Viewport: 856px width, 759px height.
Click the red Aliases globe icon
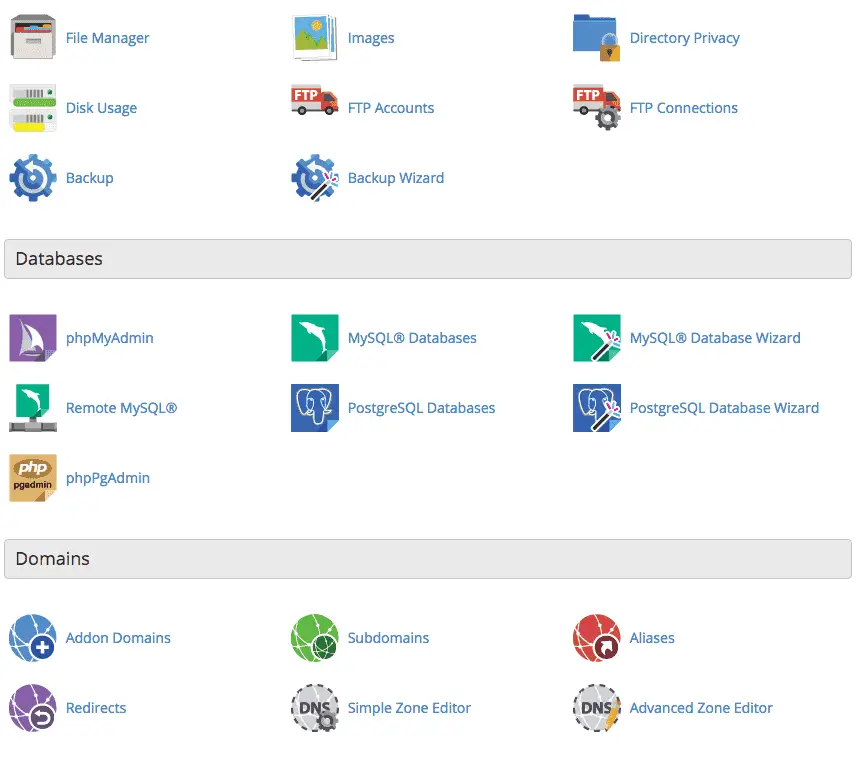pos(597,638)
